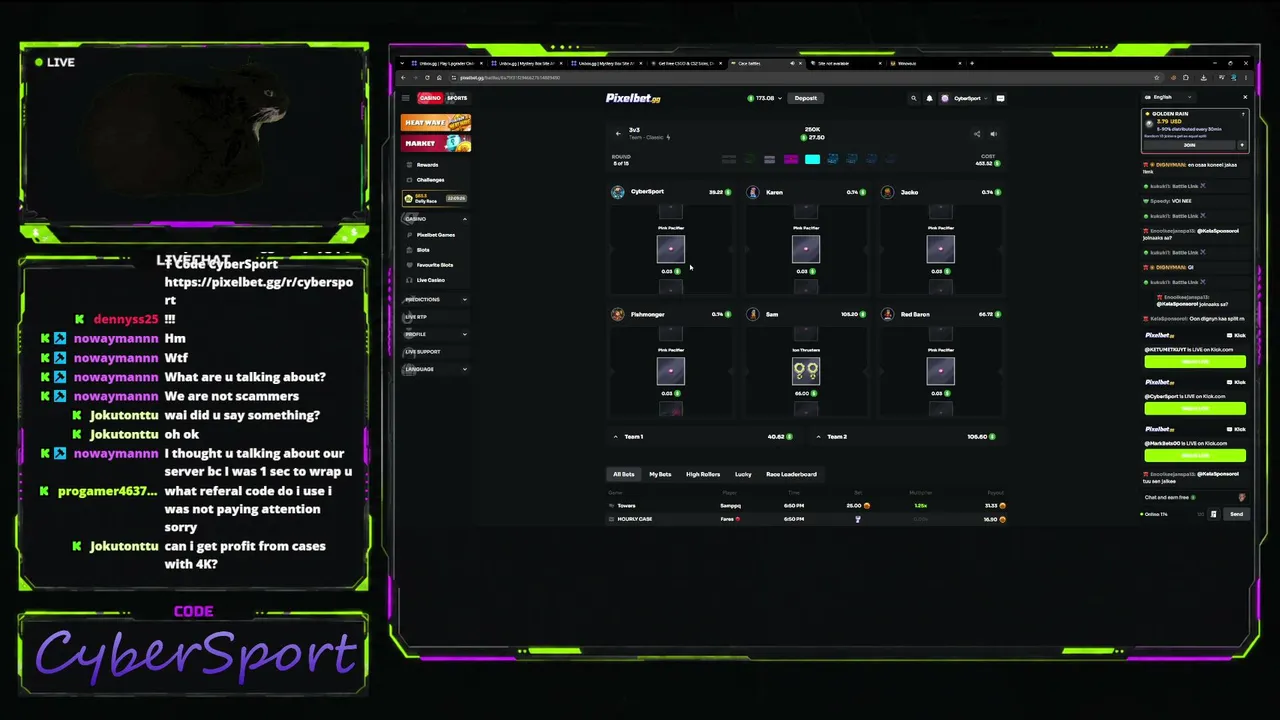Screen dimensions: 1280x720
Task: Open the Daily Race sidebar item
Action: (436, 199)
